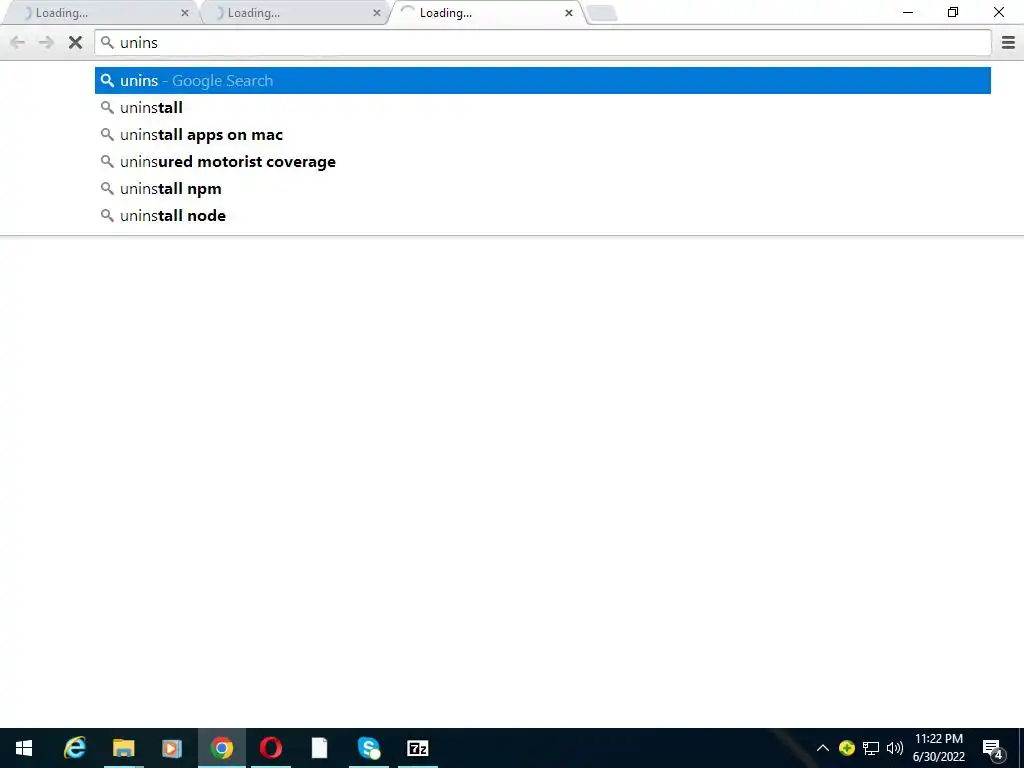Click the green plus tray icon
Image resolution: width=1024 pixels, height=768 pixels.
847,748
